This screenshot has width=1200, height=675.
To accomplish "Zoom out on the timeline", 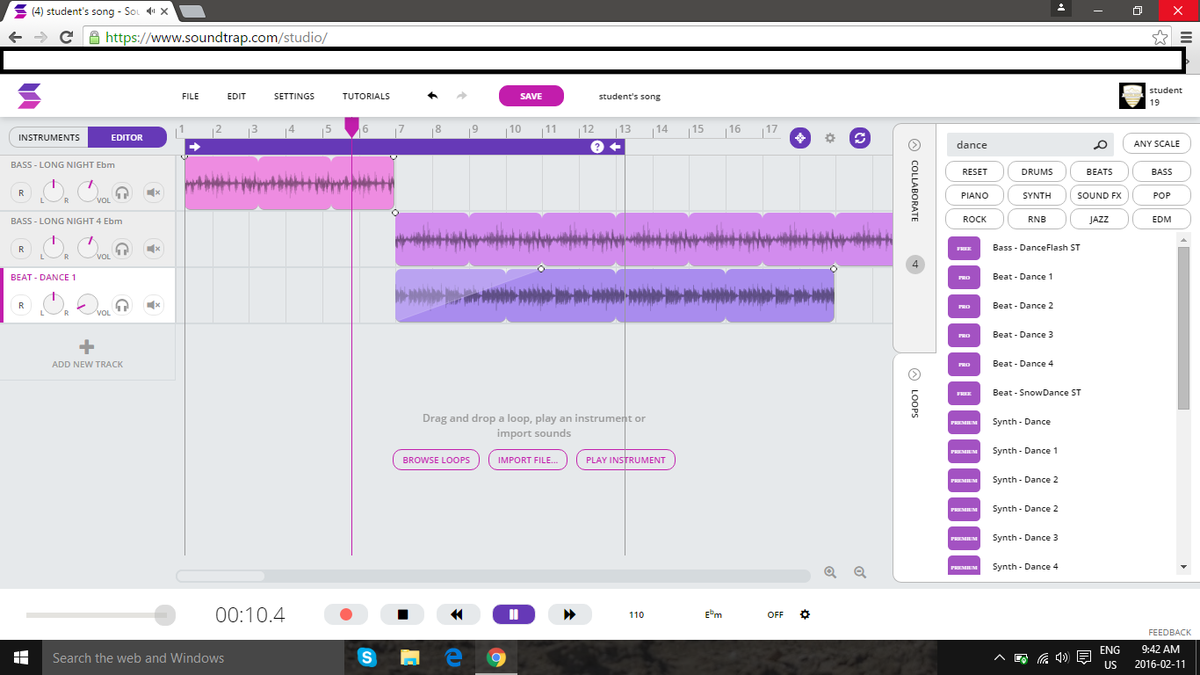I will (x=860, y=572).
